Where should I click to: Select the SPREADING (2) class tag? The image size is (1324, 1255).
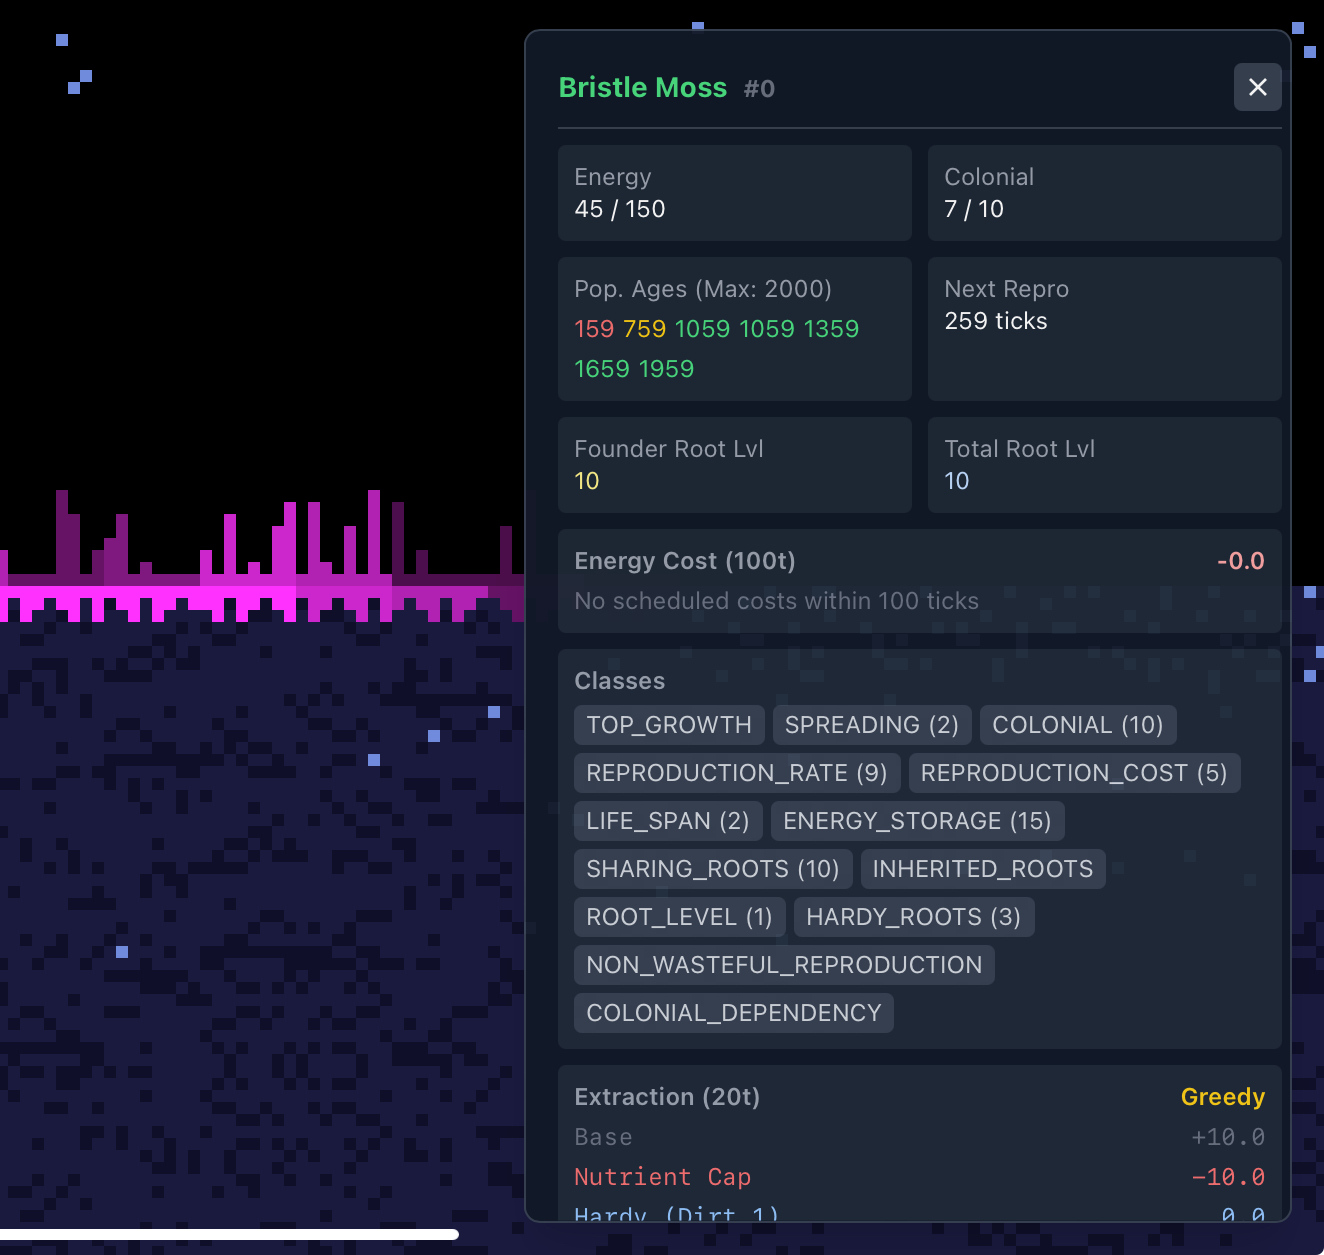click(871, 725)
